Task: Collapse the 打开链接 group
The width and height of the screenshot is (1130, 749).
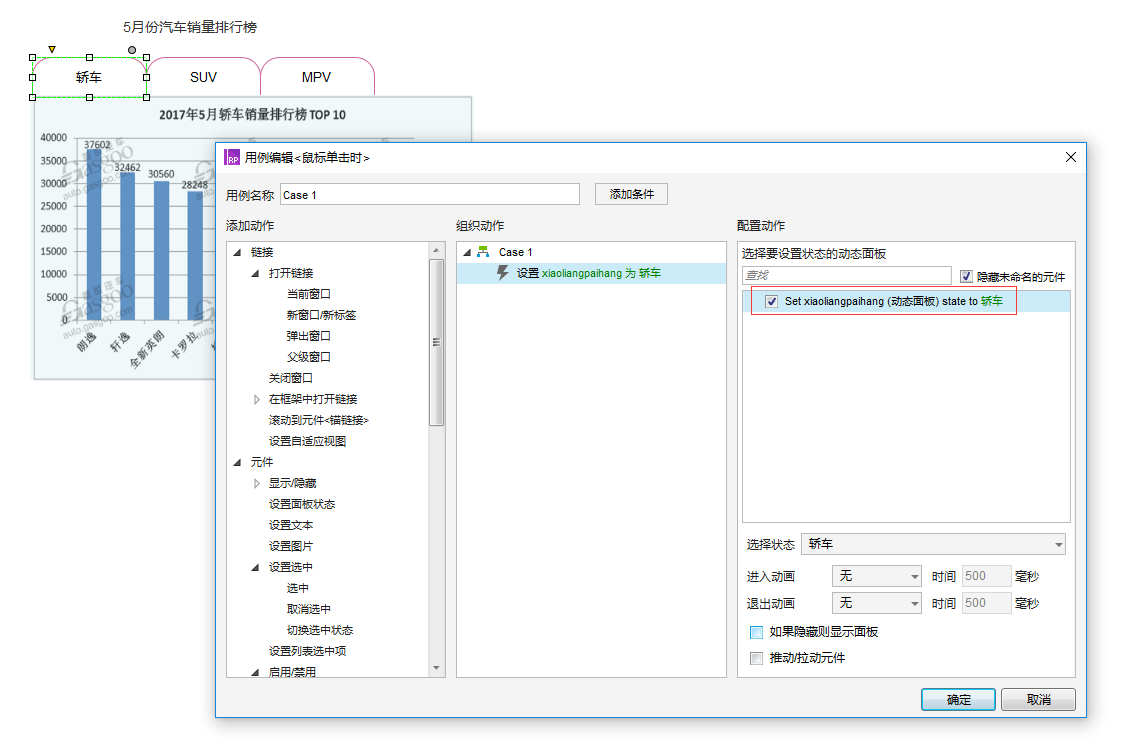Action: click(x=255, y=273)
